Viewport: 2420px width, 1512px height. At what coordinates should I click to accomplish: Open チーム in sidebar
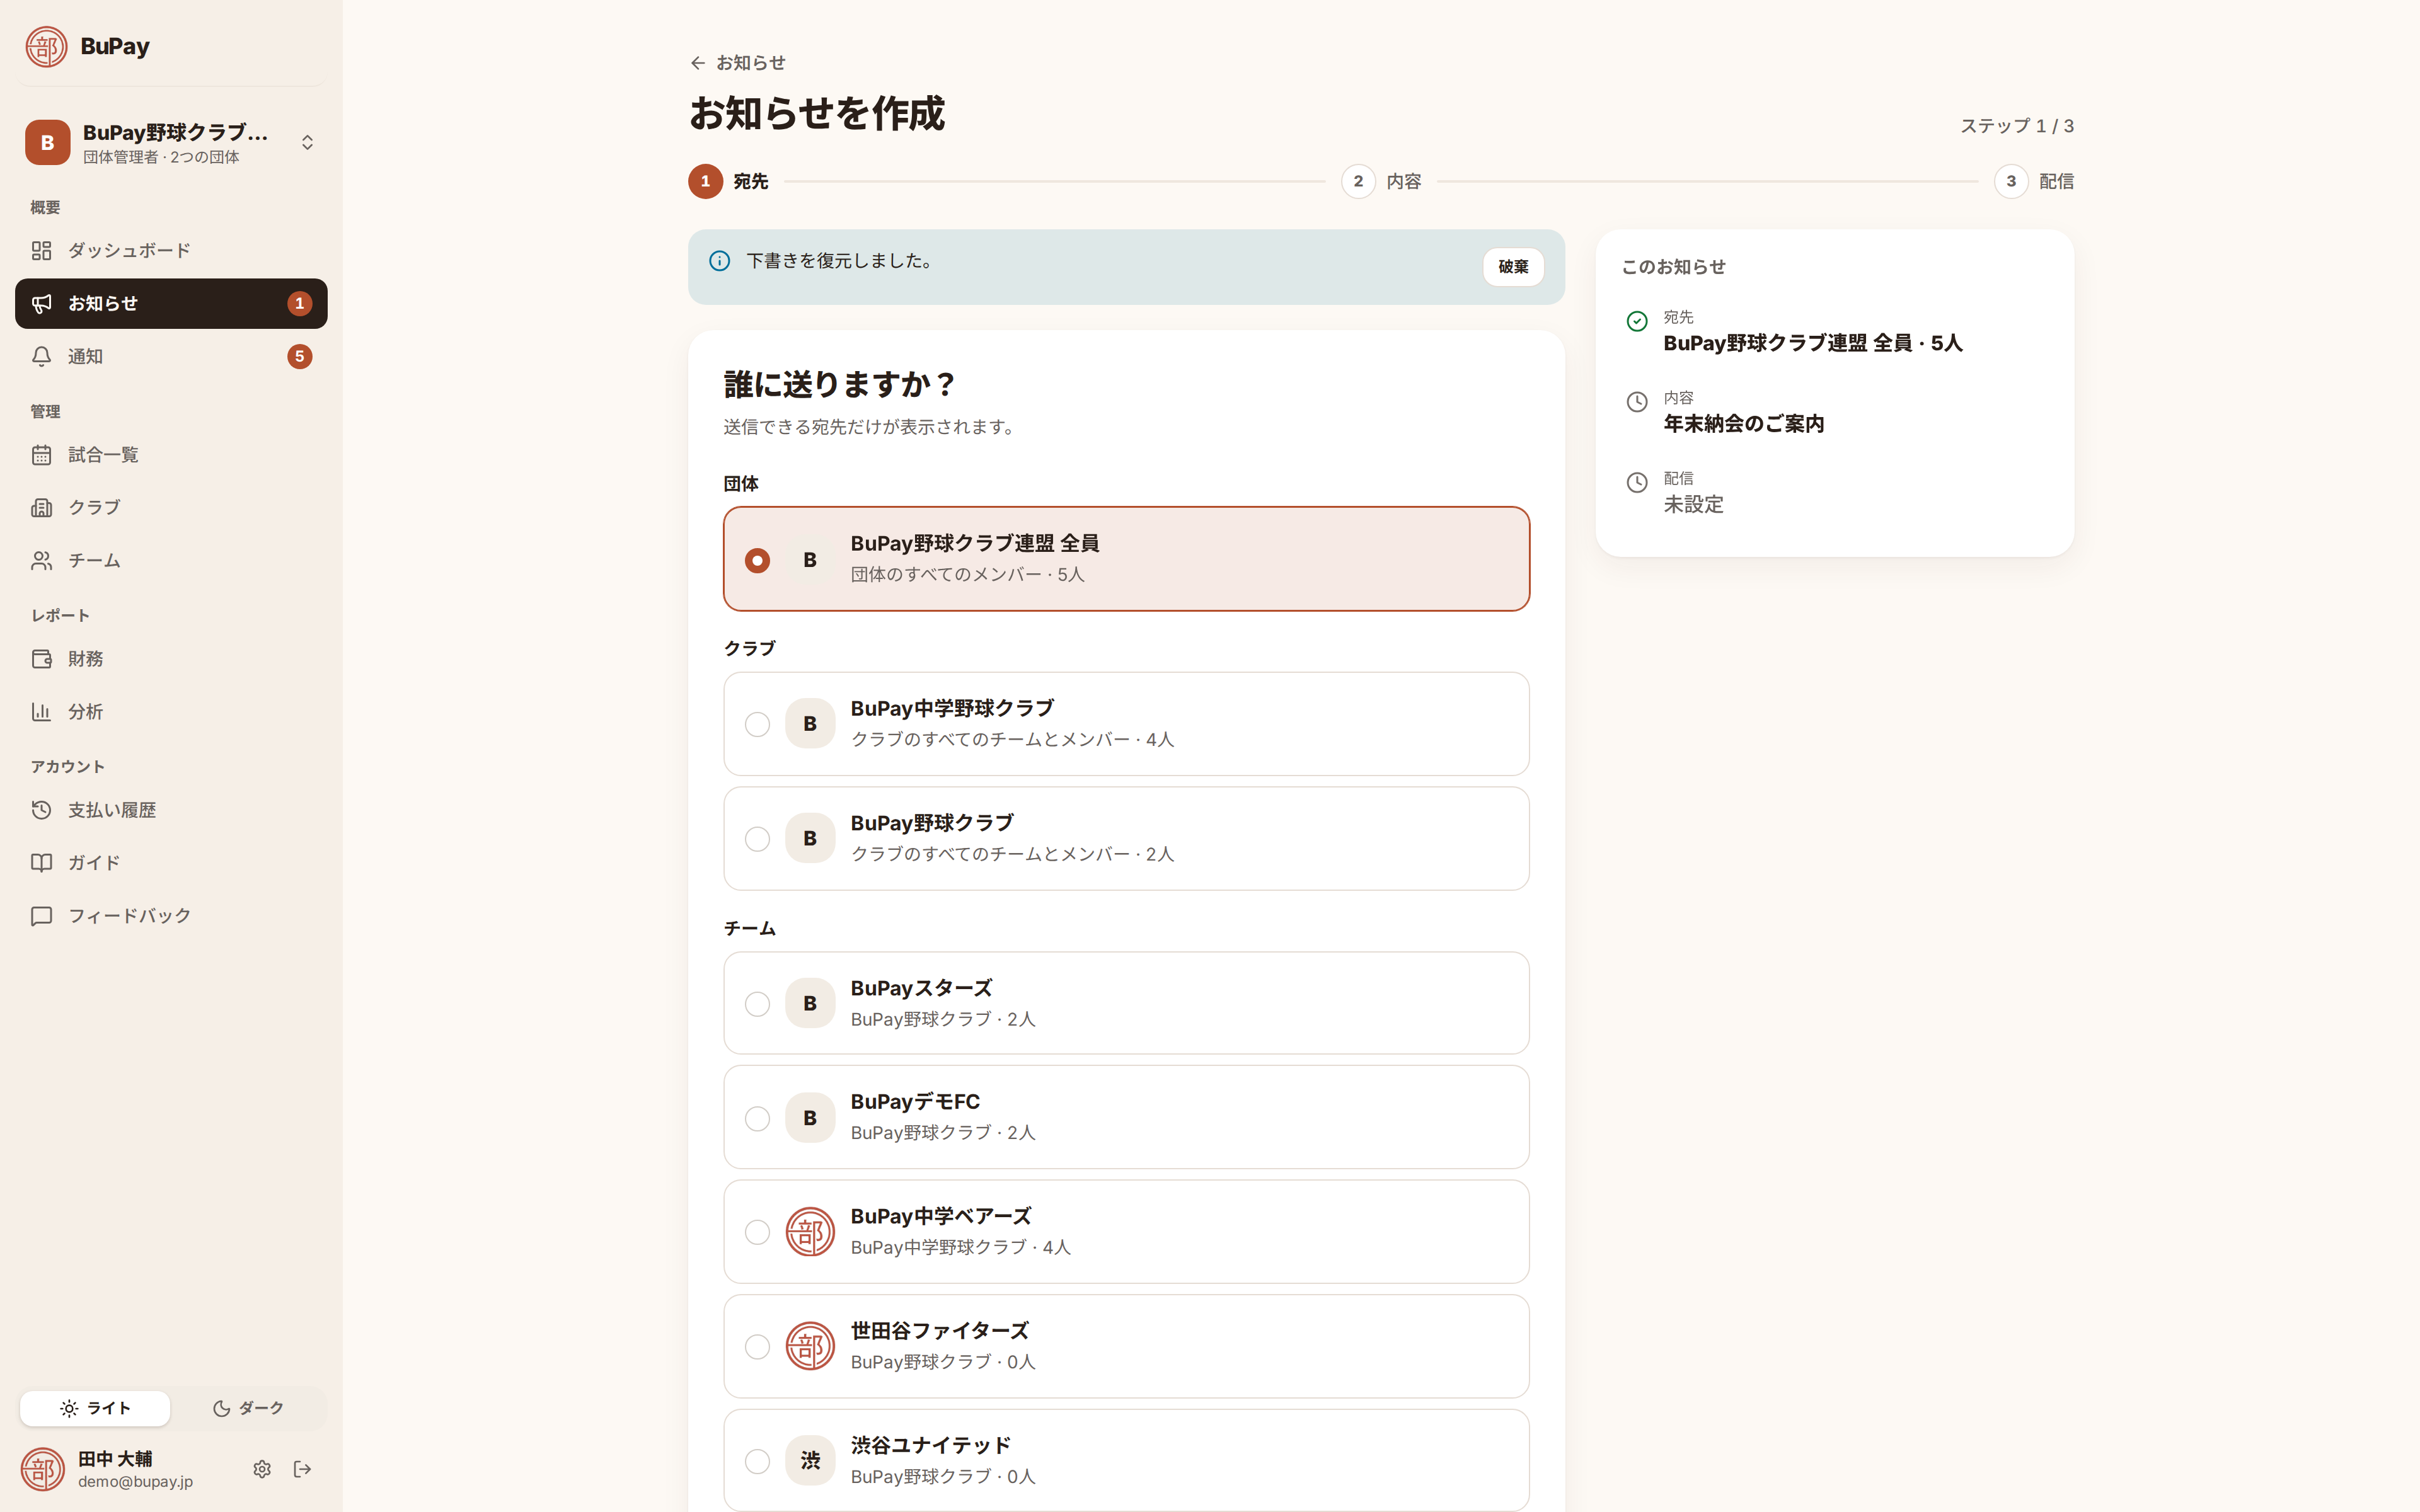pos(171,560)
